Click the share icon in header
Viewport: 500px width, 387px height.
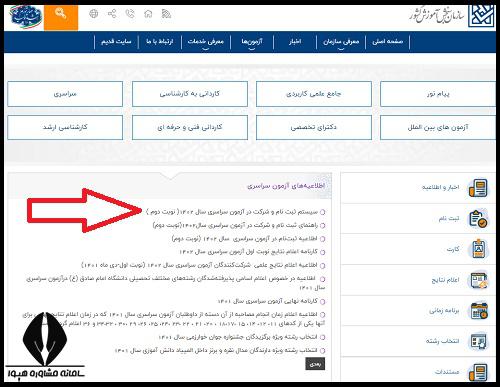[x=112, y=14]
